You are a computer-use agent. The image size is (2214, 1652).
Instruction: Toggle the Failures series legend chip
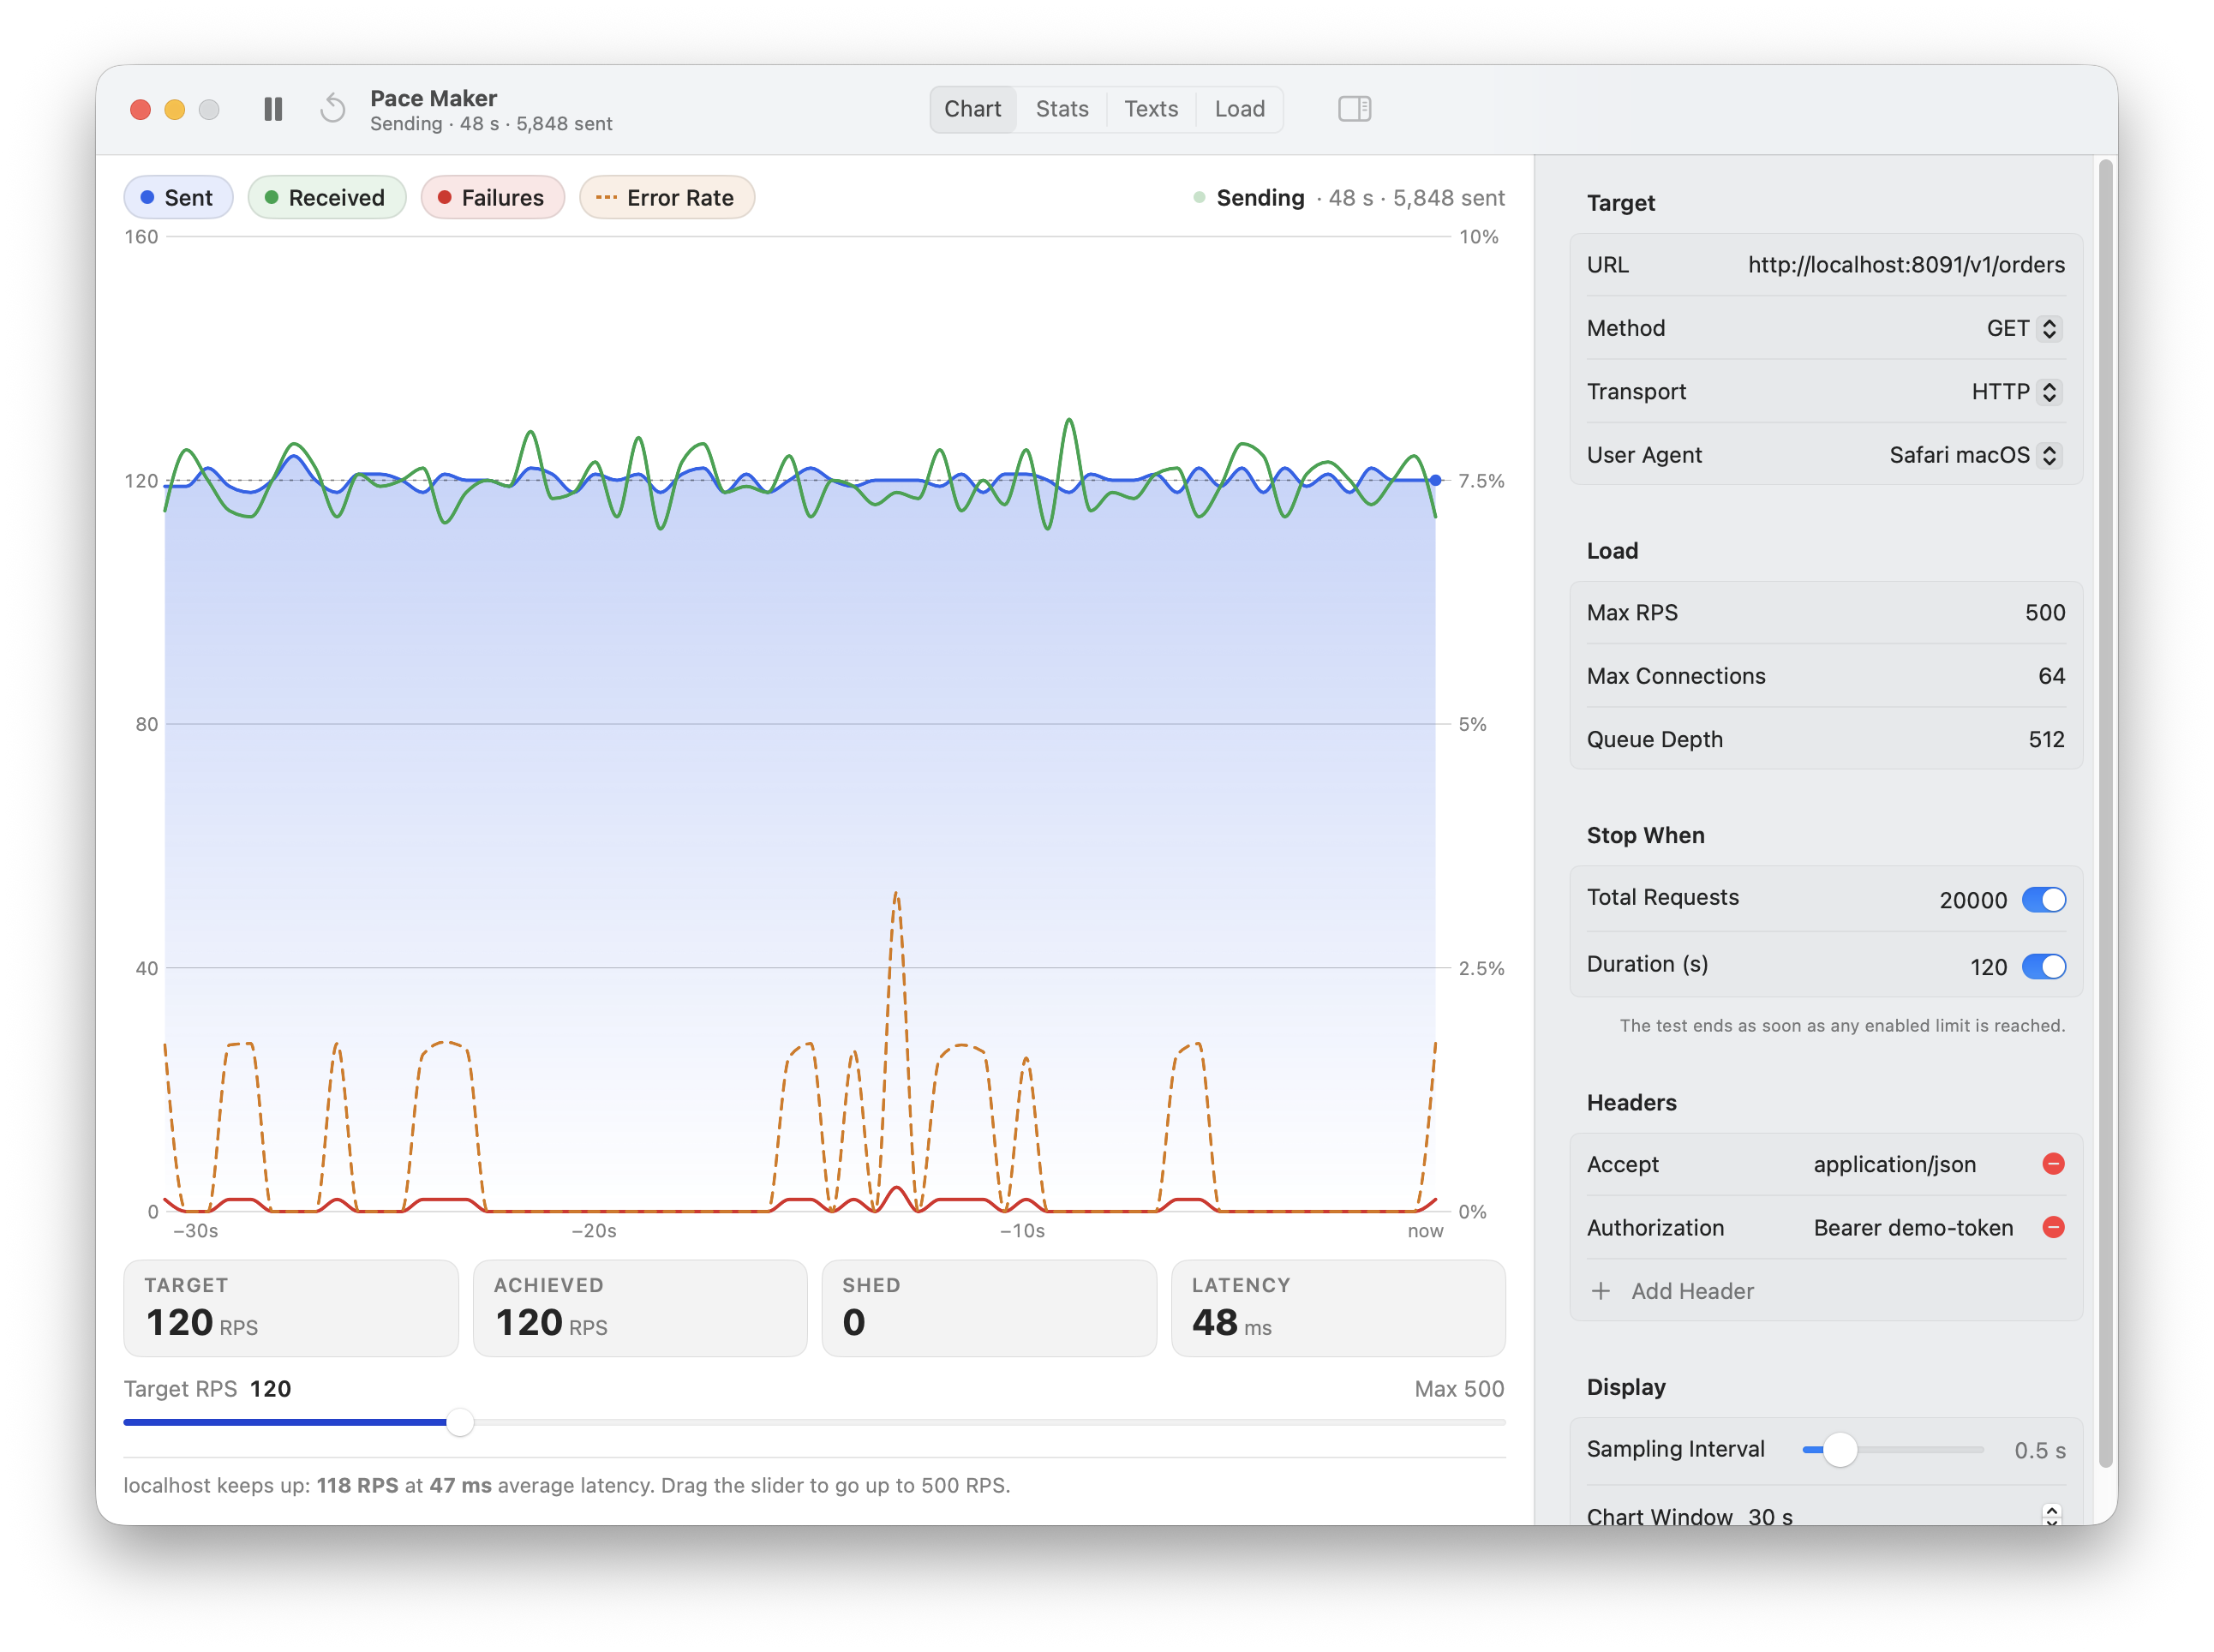click(x=492, y=198)
